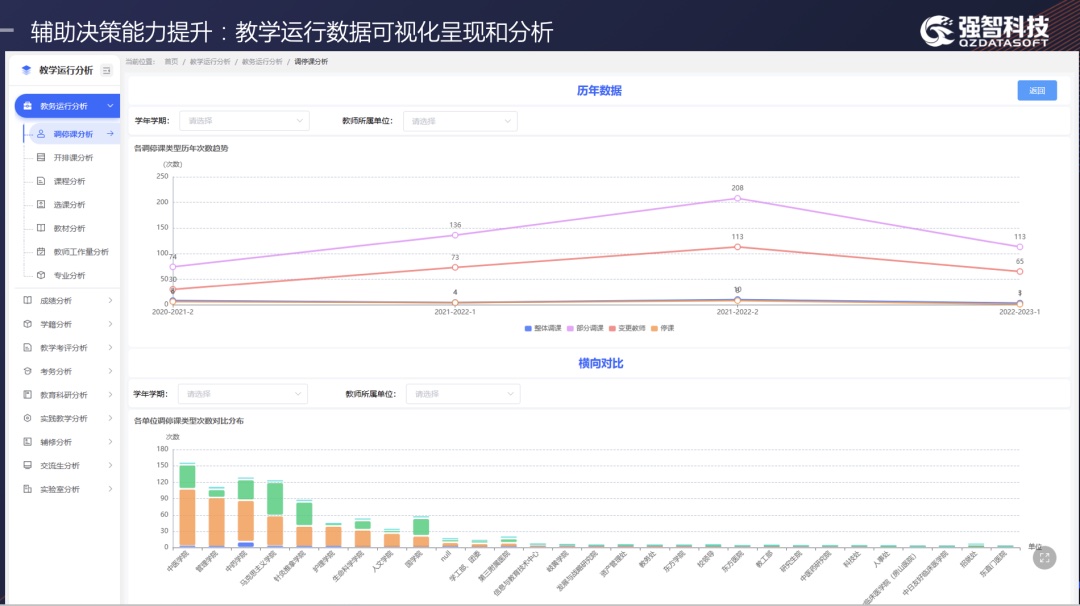The image size is (1080, 606).
Task: Open 教材分析 via its book icon
Action: tap(41, 228)
